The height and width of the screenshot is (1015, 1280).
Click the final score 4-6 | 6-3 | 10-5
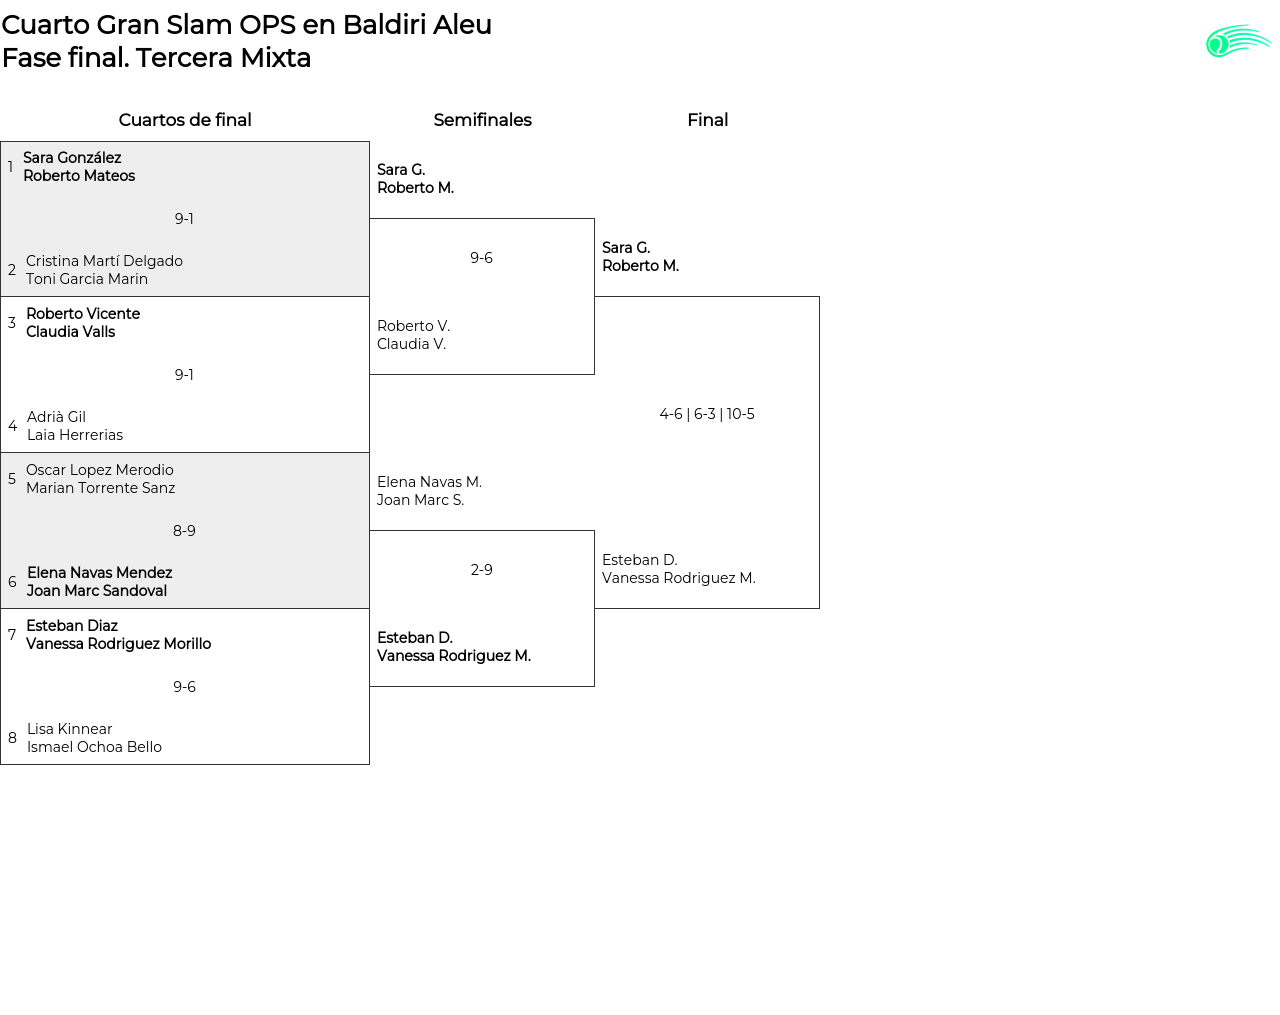[x=707, y=414]
